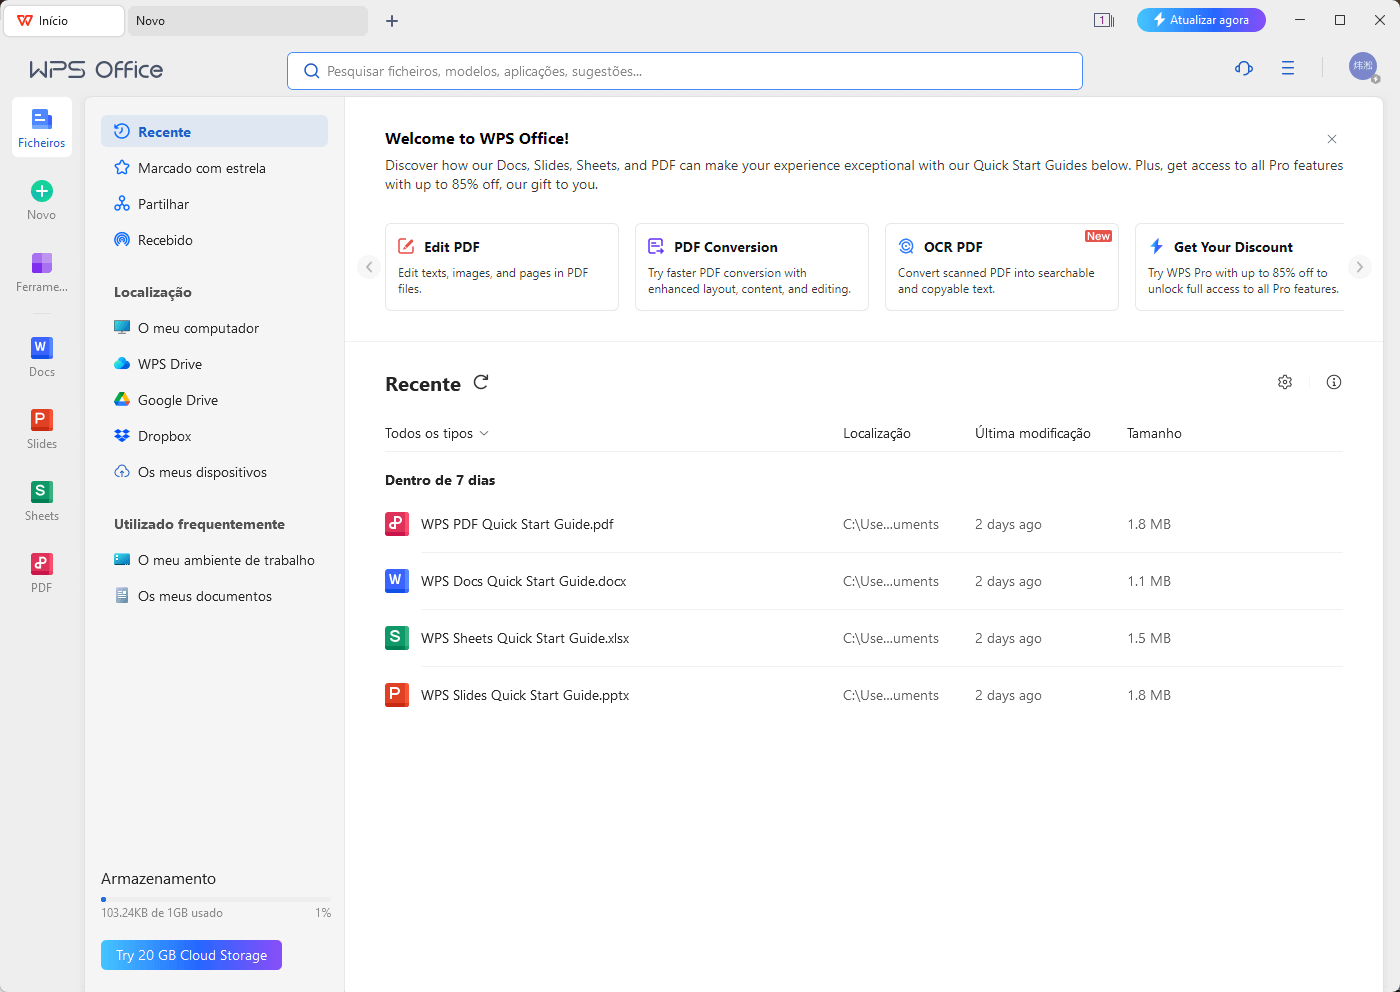This screenshot has height=992, width=1400.
Task: Switch to the Novo tab
Action: point(248,21)
